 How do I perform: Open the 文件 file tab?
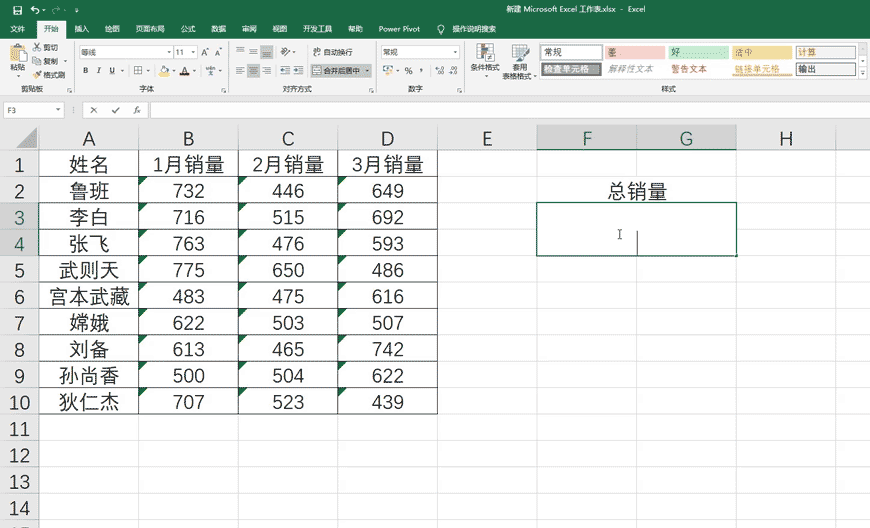pyautogui.click(x=17, y=29)
